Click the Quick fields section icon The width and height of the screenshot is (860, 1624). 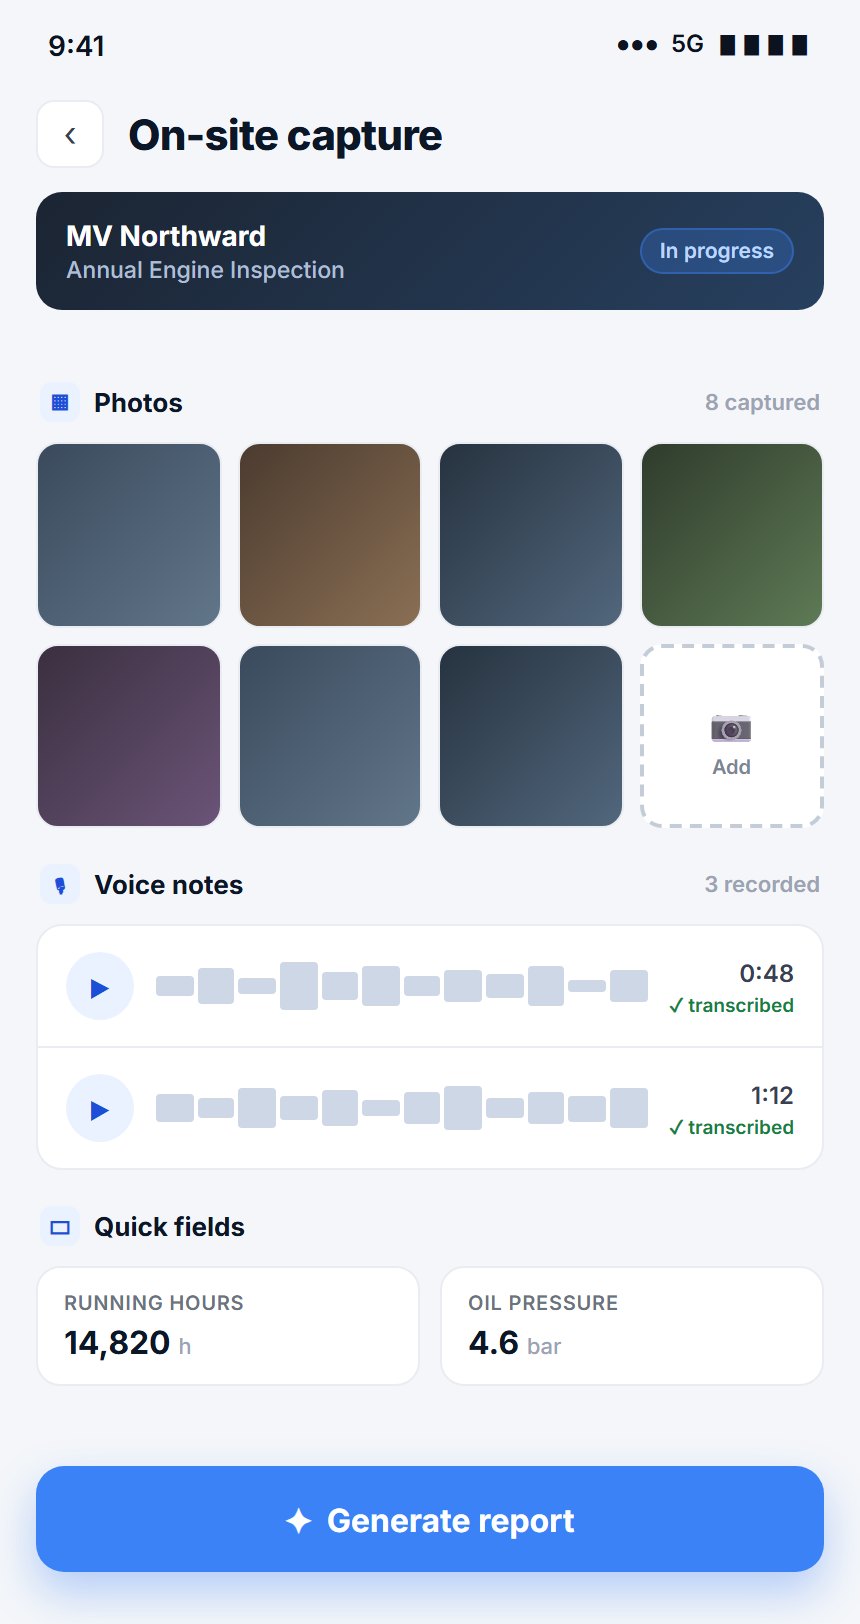pyautogui.click(x=60, y=1227)
